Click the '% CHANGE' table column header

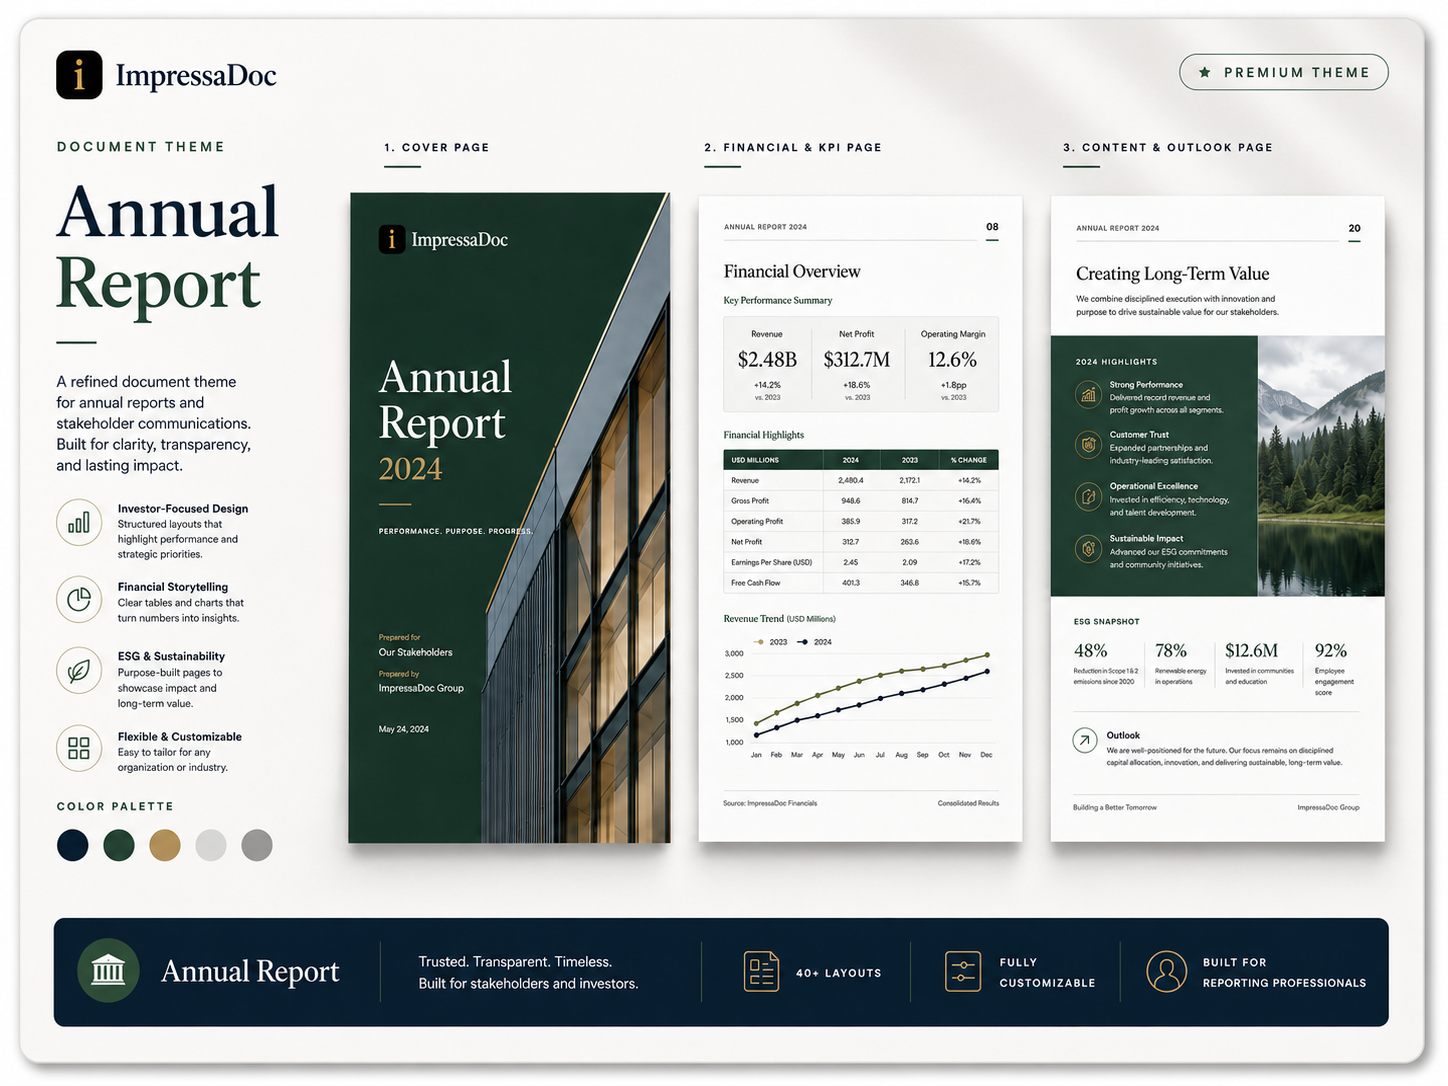coord(969,460)
